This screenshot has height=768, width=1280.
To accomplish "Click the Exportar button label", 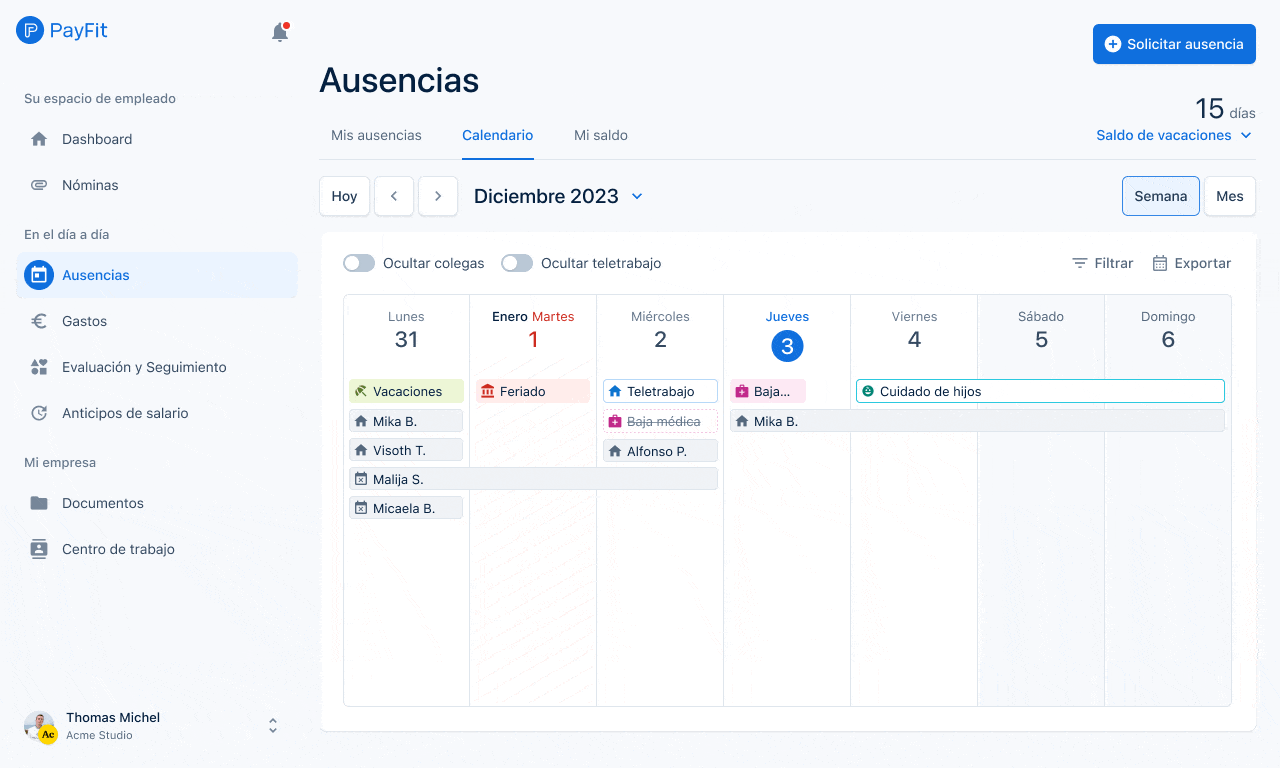I will [x=1203, y=263].
